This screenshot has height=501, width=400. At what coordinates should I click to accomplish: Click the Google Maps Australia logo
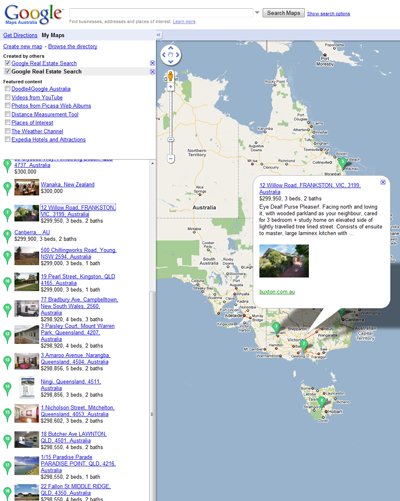pyautogui.click(x=33, y=14)
